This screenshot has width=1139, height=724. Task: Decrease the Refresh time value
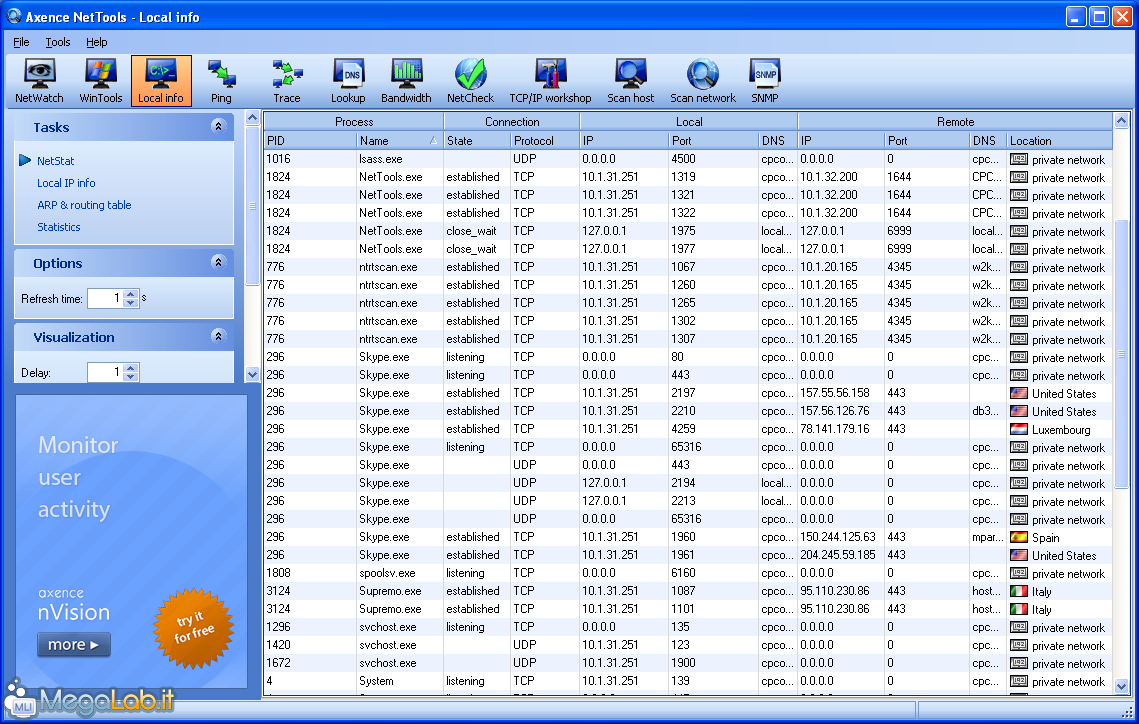(x=131, y=302)
